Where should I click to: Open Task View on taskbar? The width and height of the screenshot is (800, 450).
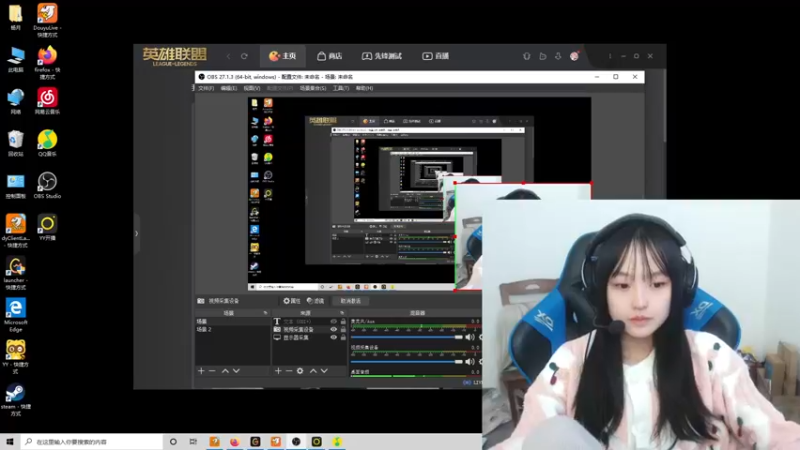(x=193, y=442)
